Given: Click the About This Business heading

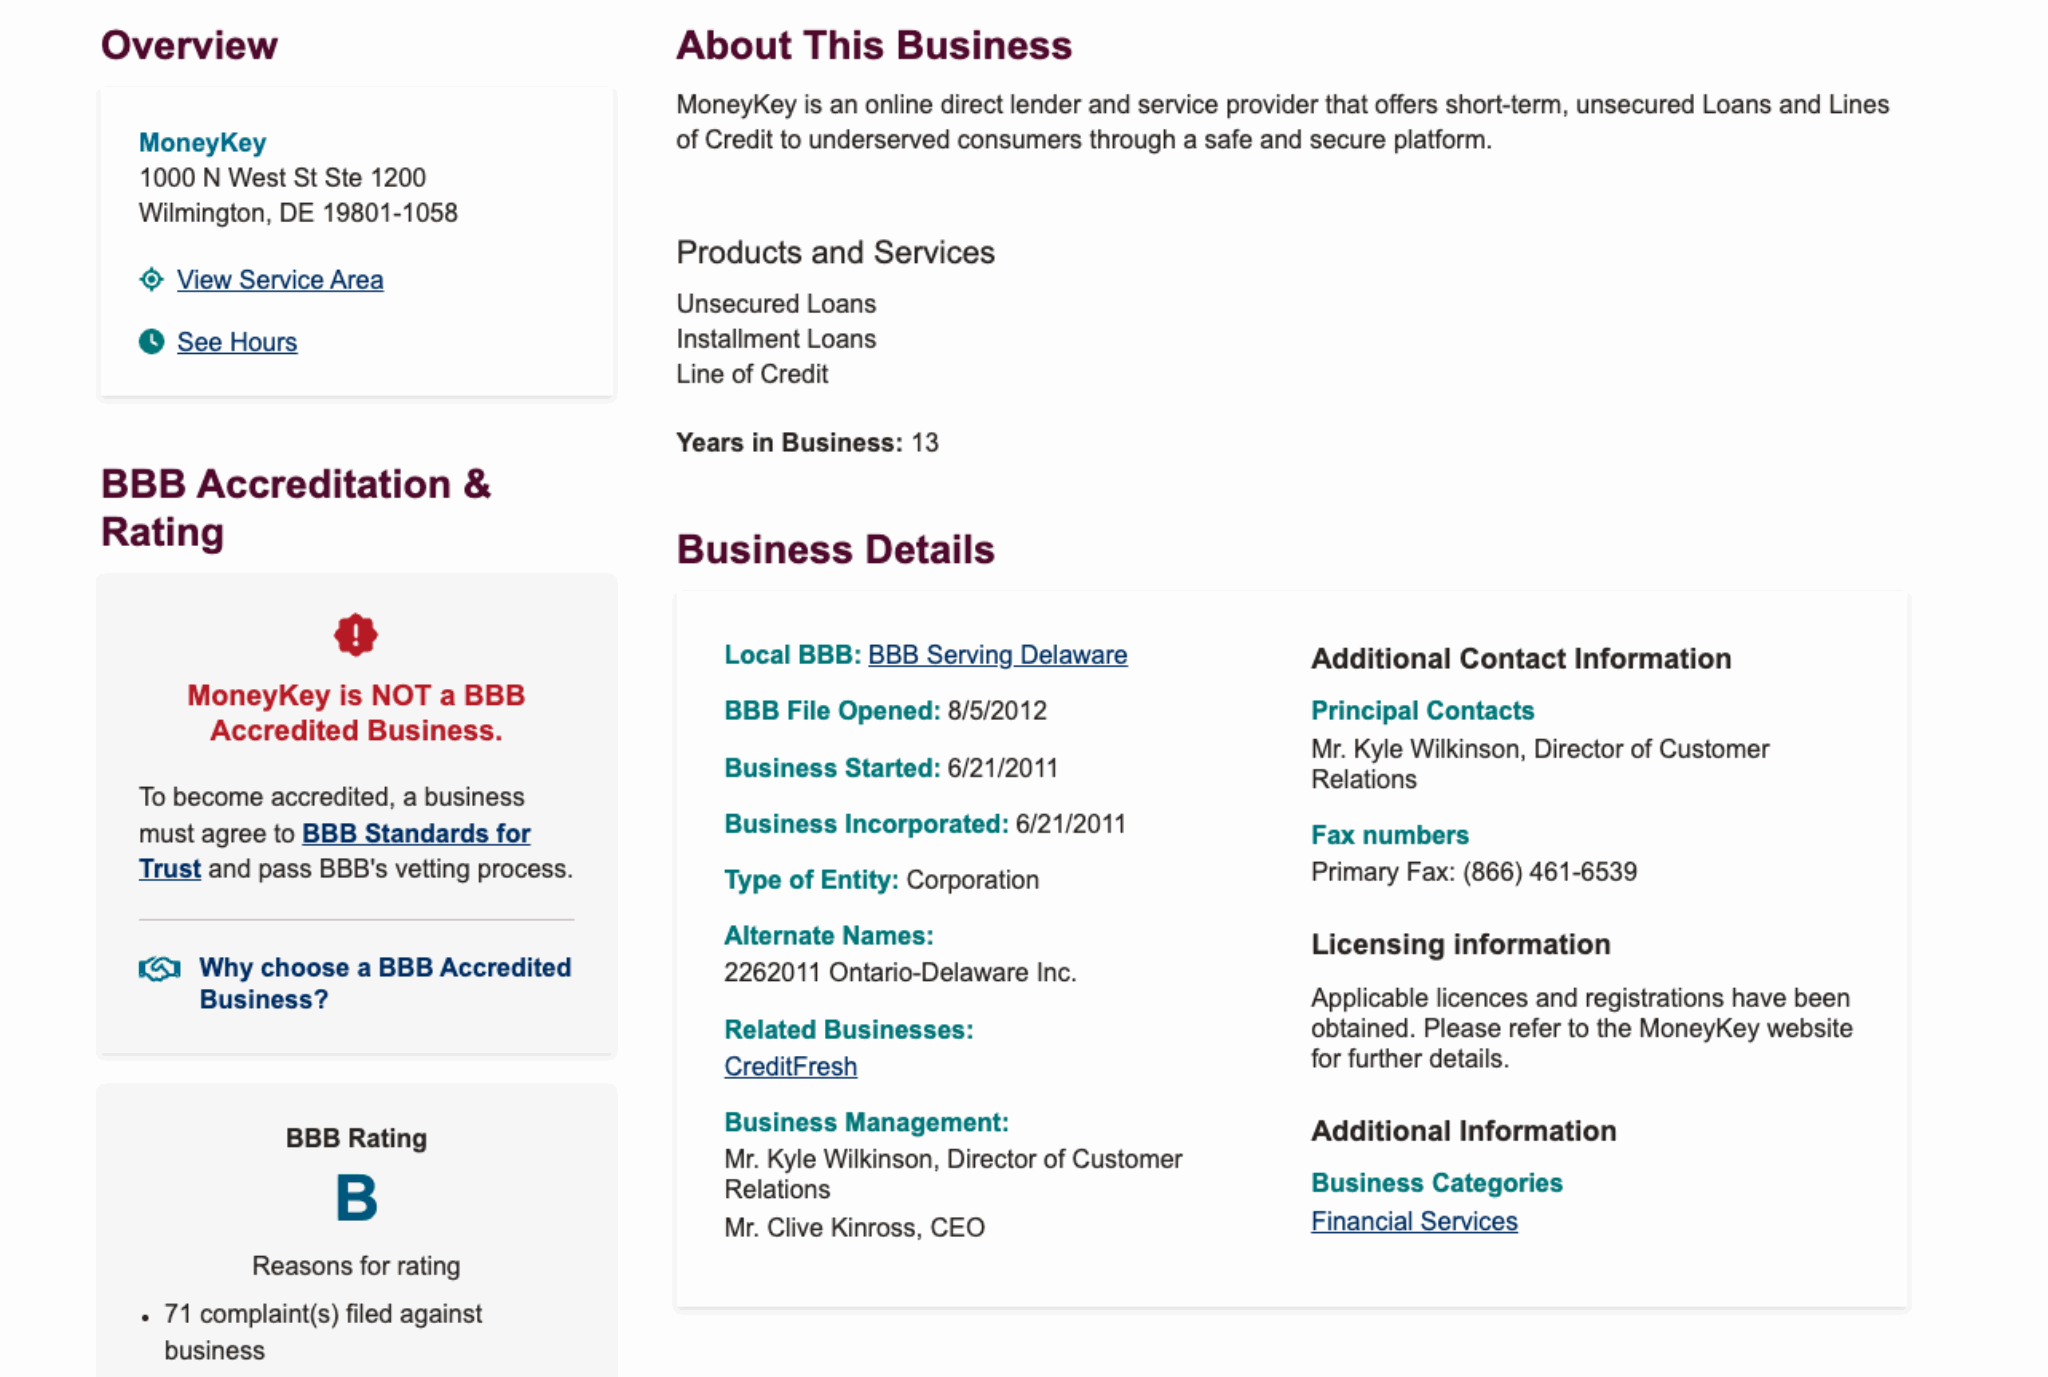Looking at the screenshot, I should [x=873, y=46].
